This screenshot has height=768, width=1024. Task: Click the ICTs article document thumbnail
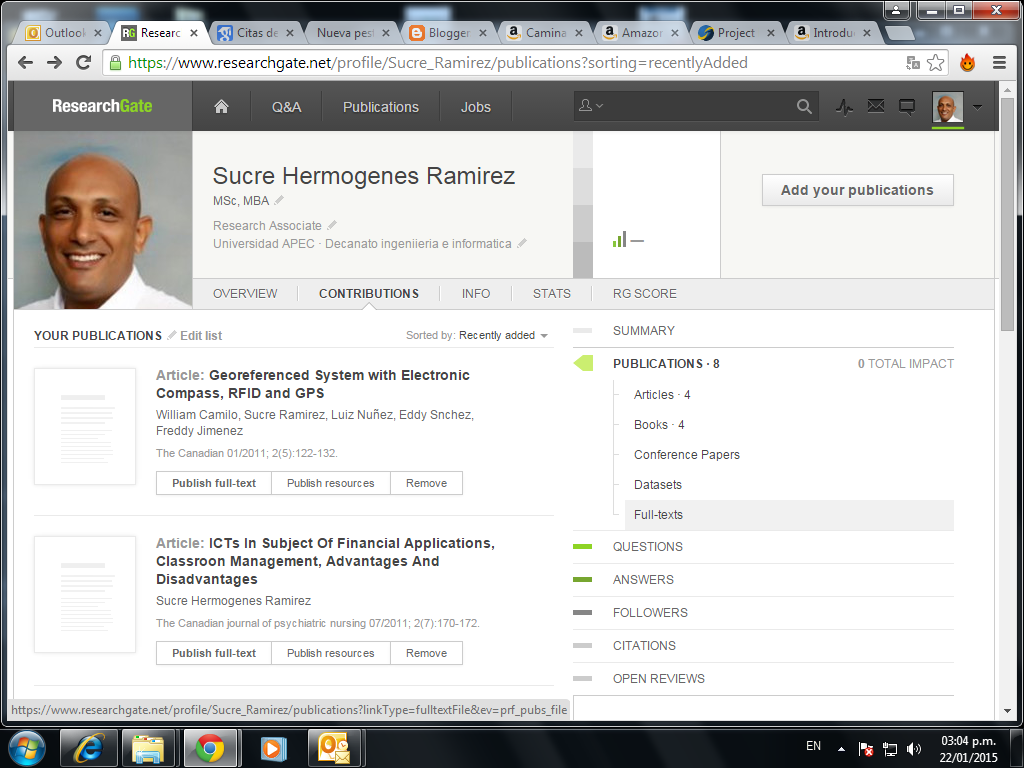tap(85, 594)
